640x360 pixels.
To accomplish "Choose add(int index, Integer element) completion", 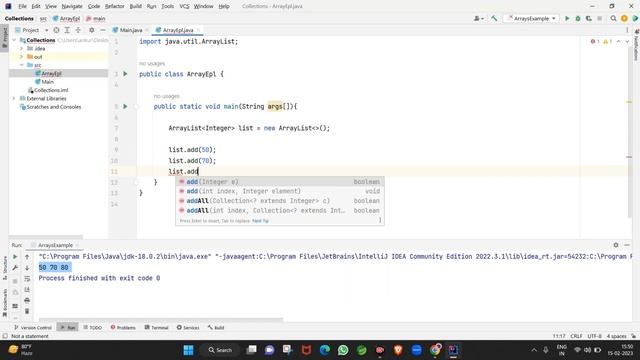I will click(280, 191).
